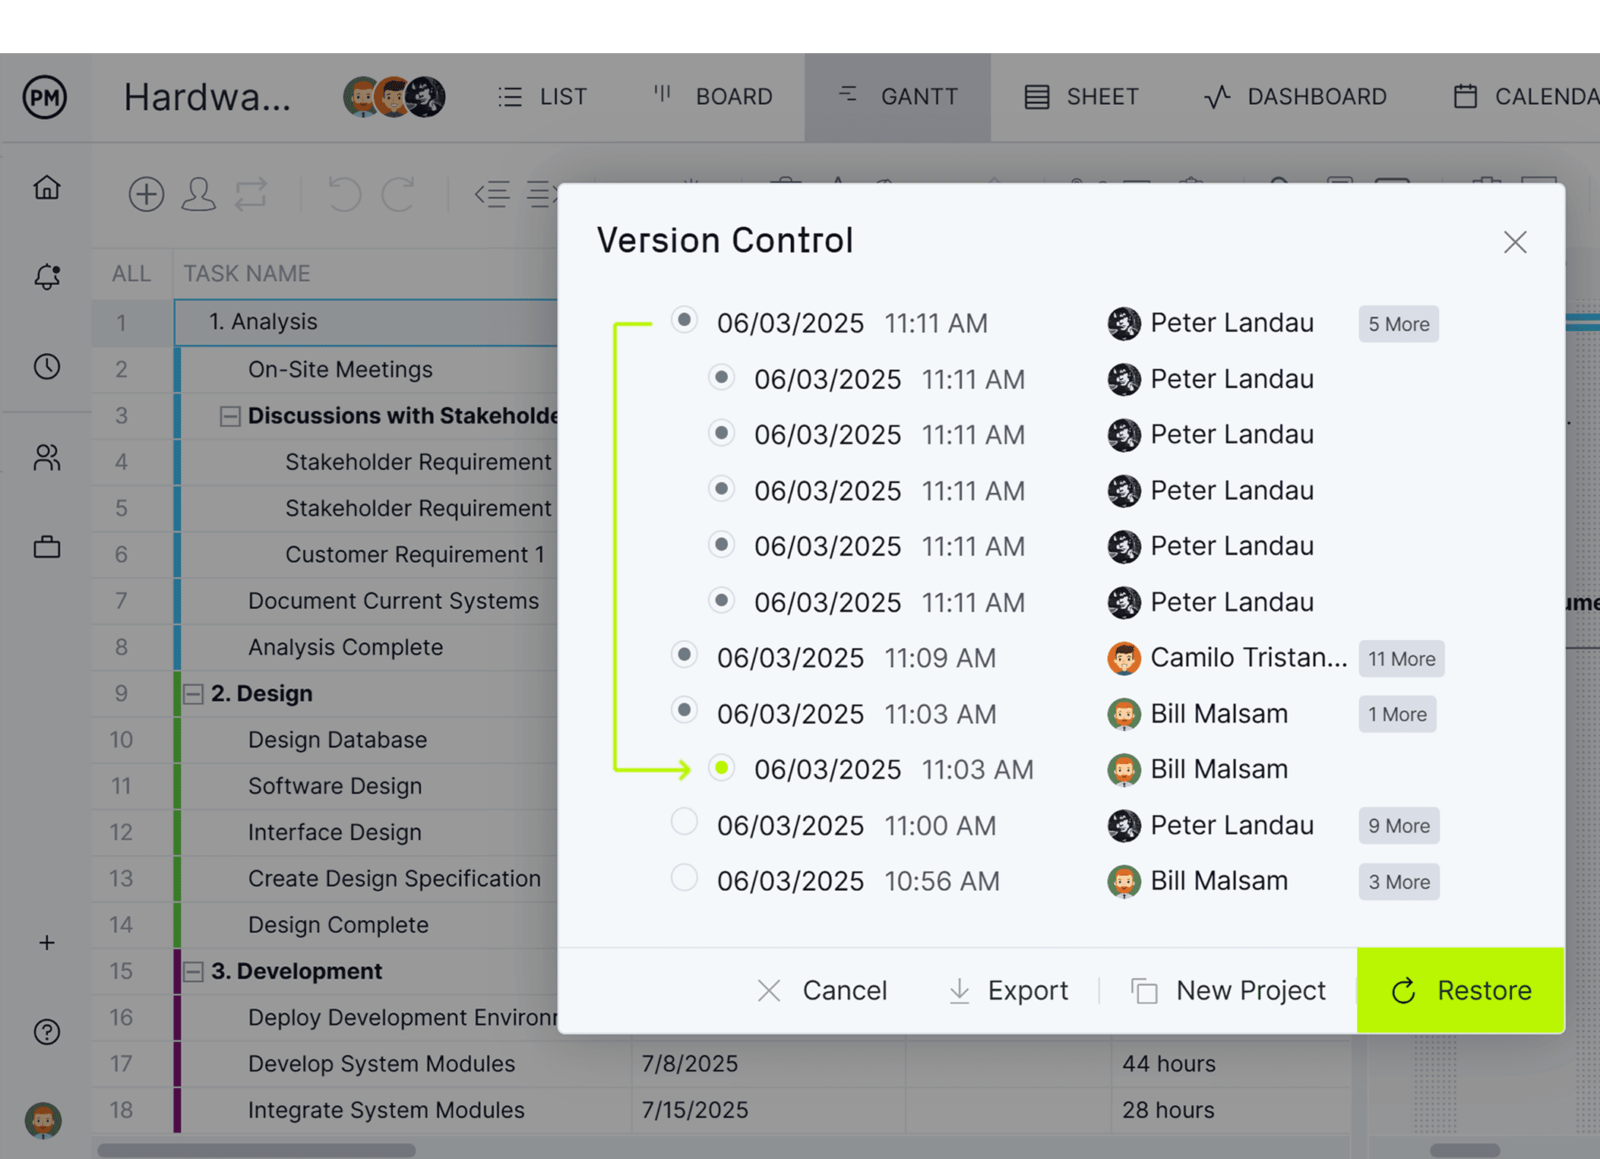Click the clock timesheet icon in sidebar
This screenshot has height=1159, width=1600.
(46, 367)
